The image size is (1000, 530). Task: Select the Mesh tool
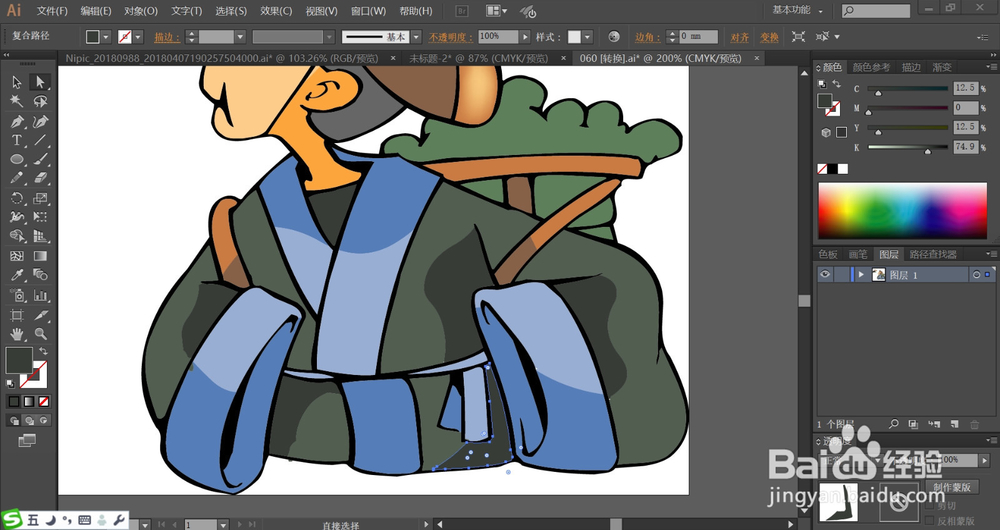click(17, 256)
